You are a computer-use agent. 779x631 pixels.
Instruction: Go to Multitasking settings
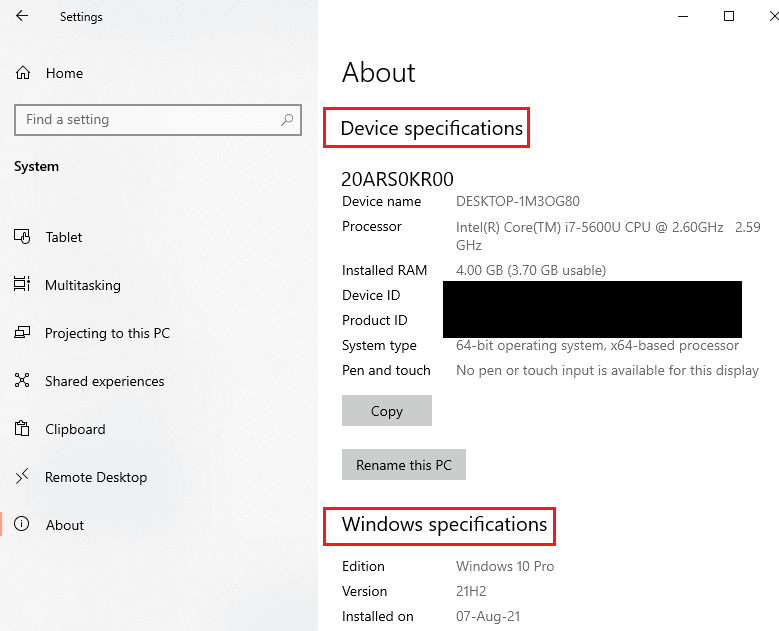point(83,285)
